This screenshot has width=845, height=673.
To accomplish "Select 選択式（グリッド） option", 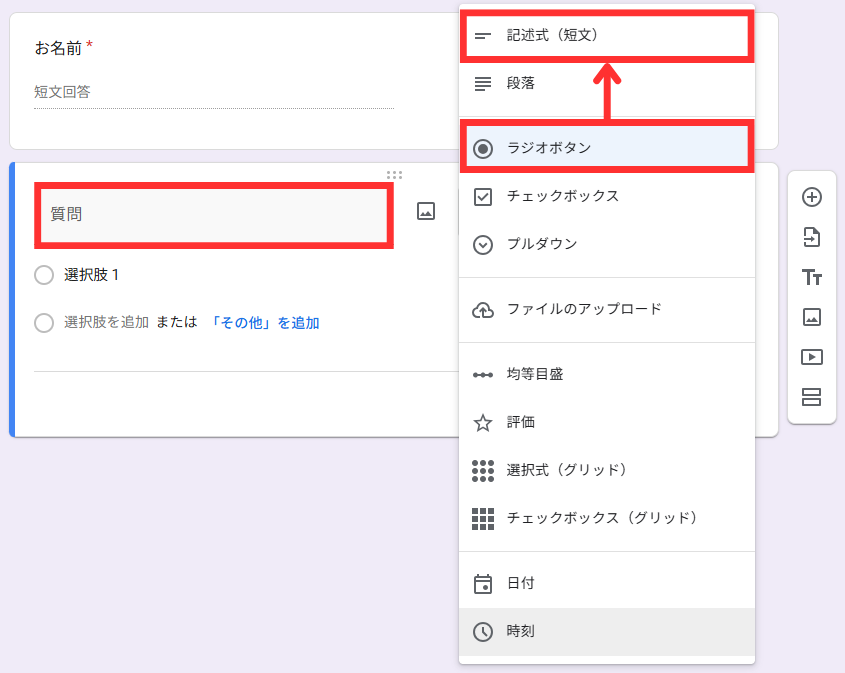I will pyautogui.click(x=607, y=470).
